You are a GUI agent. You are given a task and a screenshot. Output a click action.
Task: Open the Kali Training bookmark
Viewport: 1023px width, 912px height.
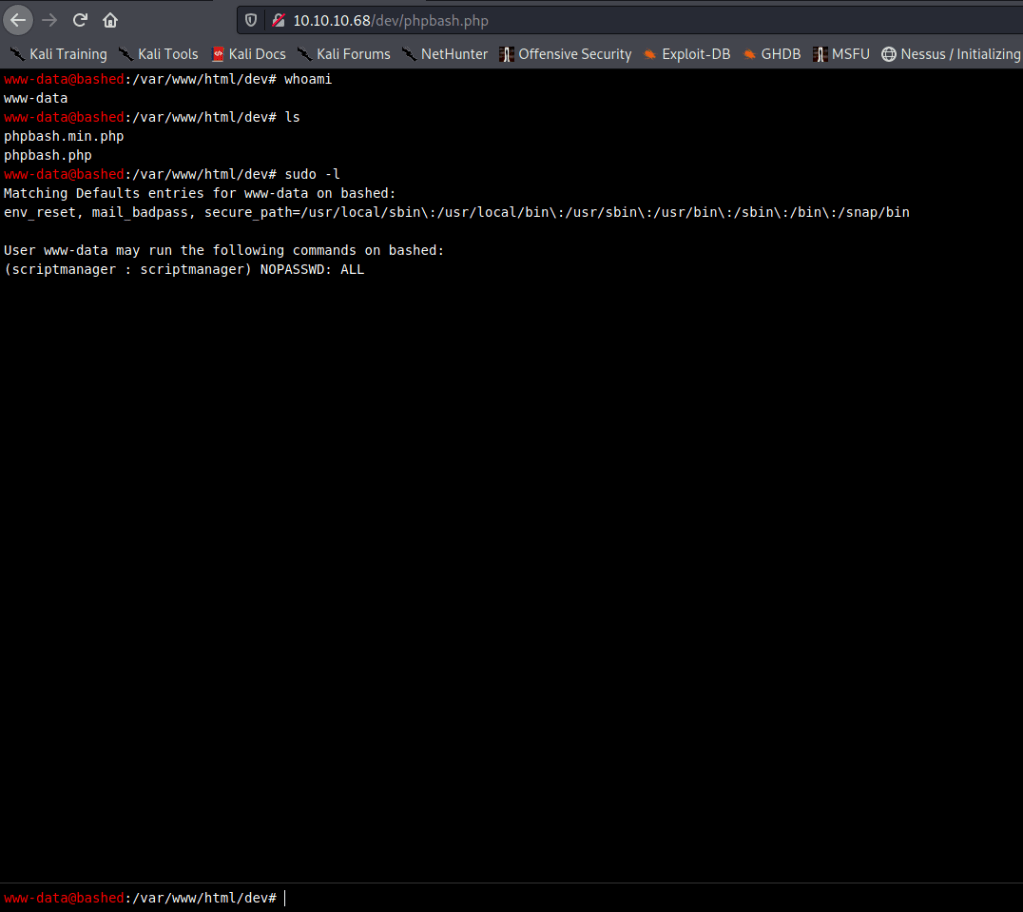click(x=59, y=54)
